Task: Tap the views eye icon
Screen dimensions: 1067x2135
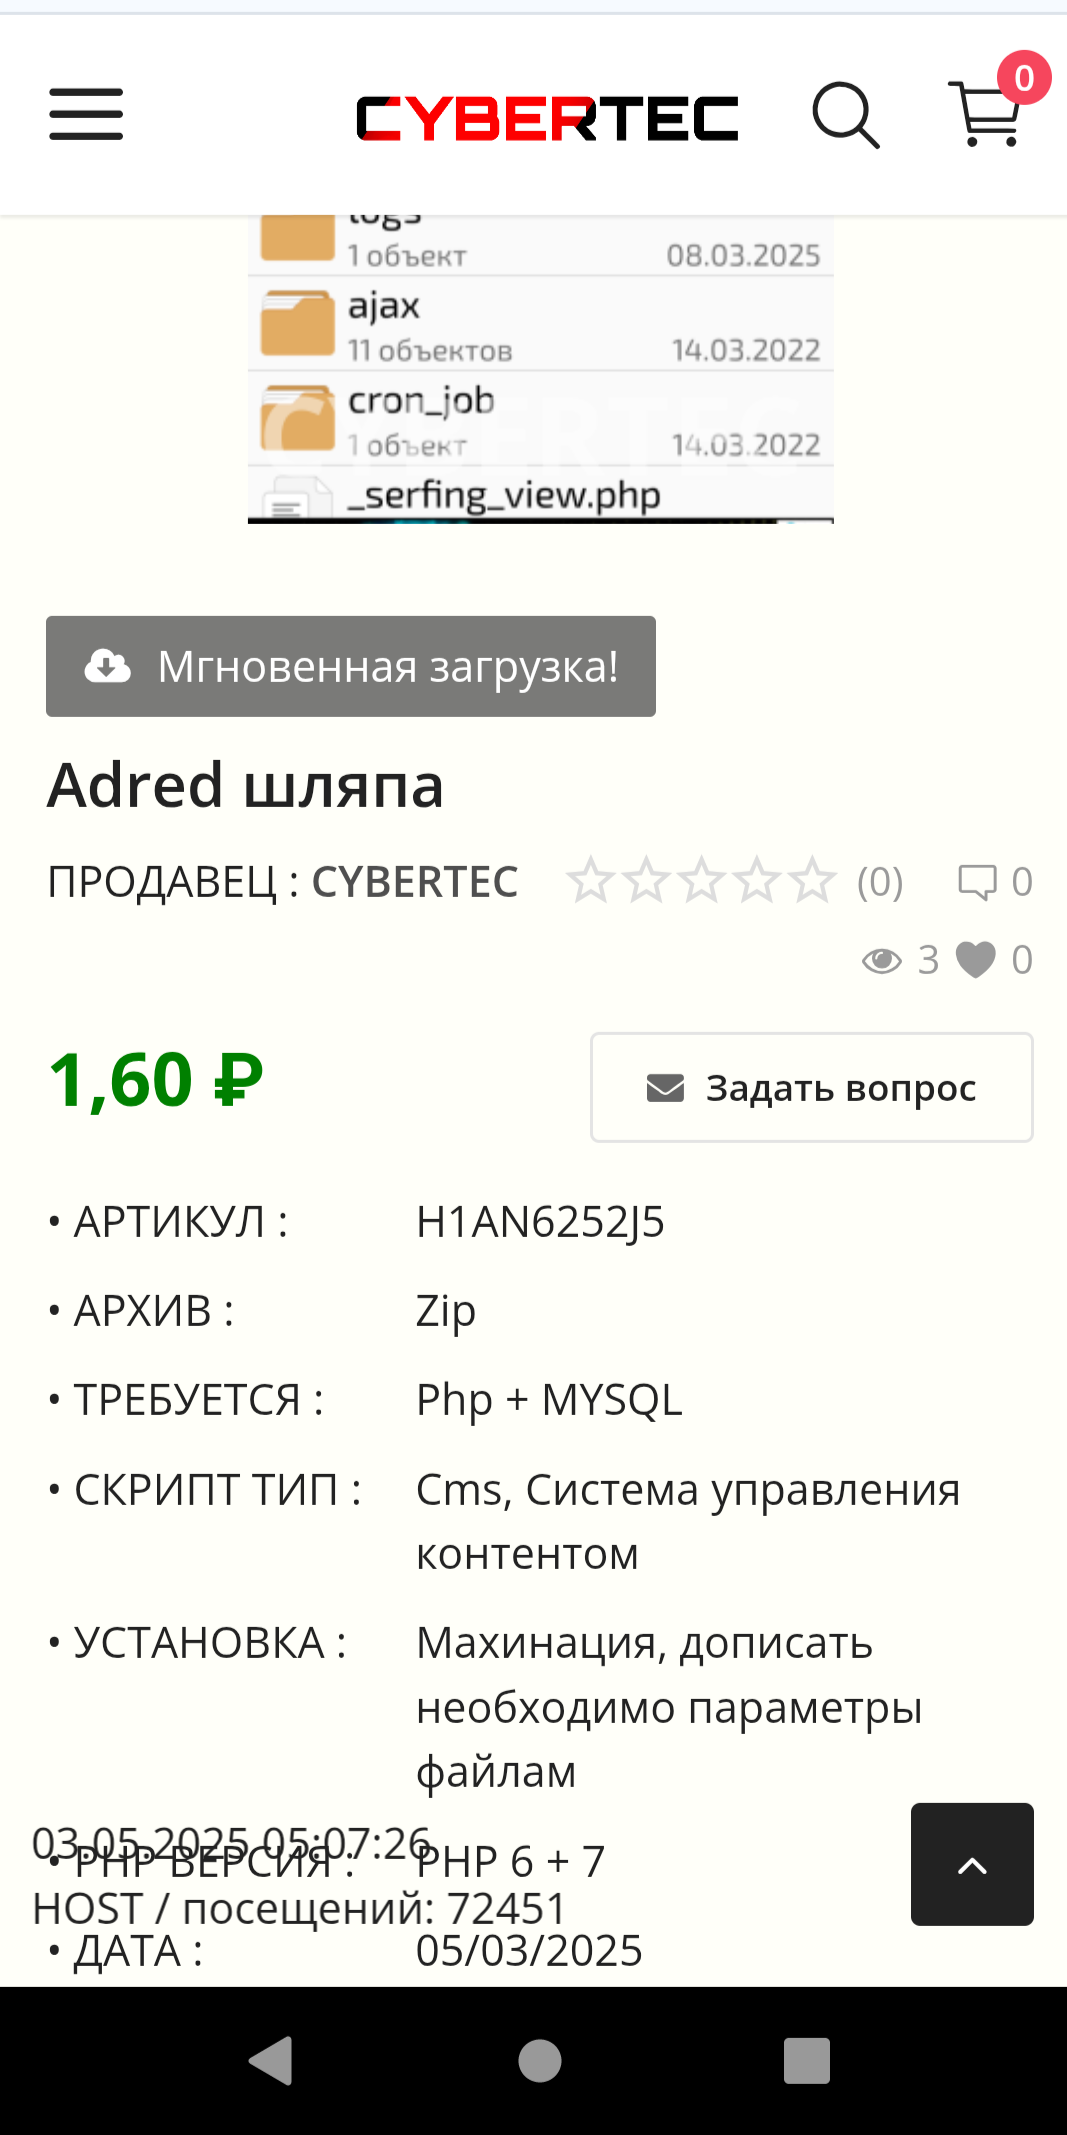Action: tap(882, 961)
